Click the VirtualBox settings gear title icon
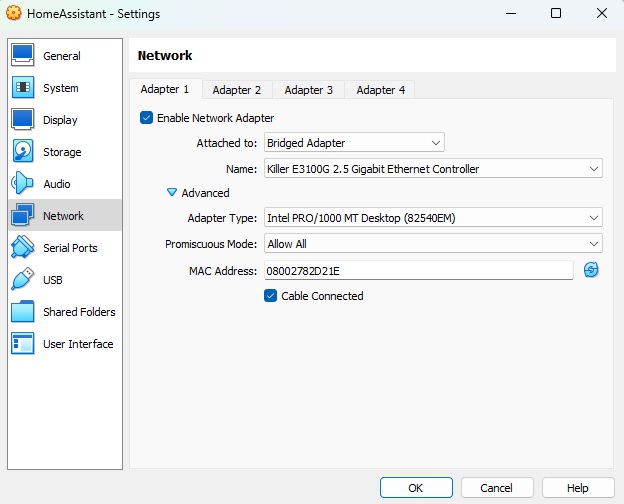Image resolution: width=624 pixels, height=504 pixels. coord(14,13)
